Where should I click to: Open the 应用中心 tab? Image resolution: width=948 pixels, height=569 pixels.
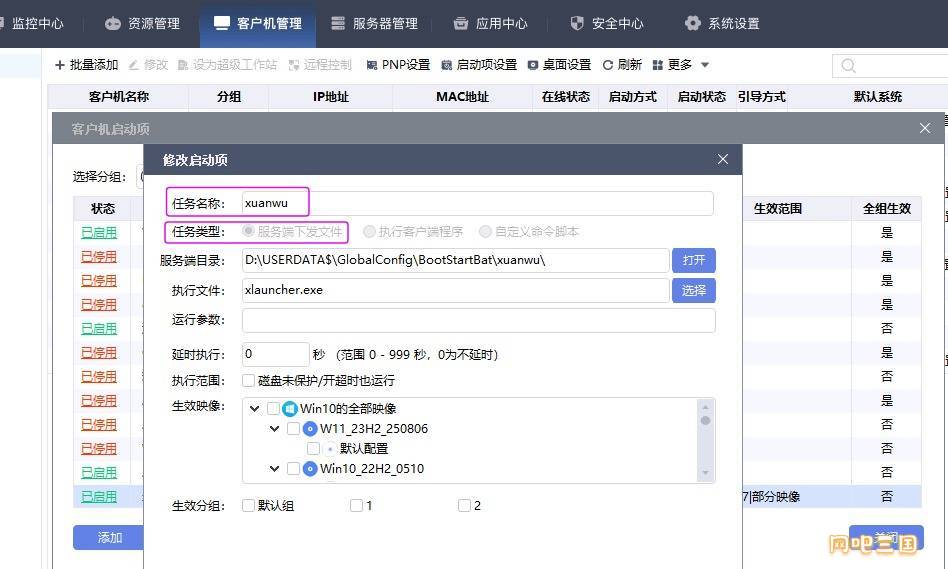[490, 24]
